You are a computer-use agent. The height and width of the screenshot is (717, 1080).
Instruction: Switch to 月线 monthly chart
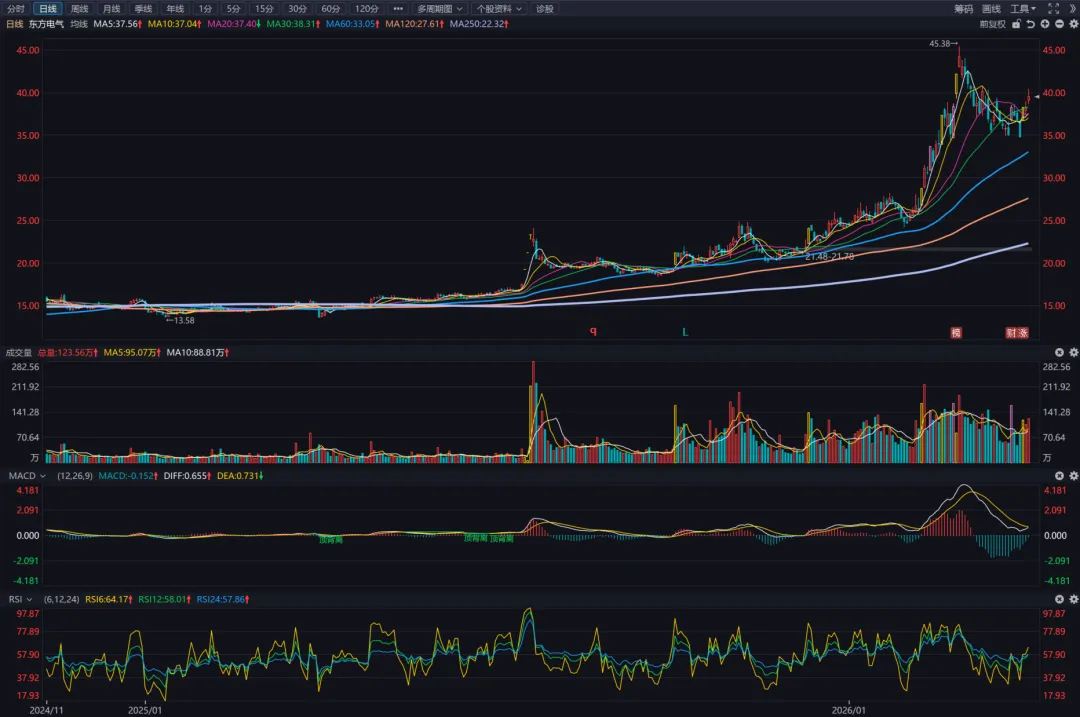(112, 9)
